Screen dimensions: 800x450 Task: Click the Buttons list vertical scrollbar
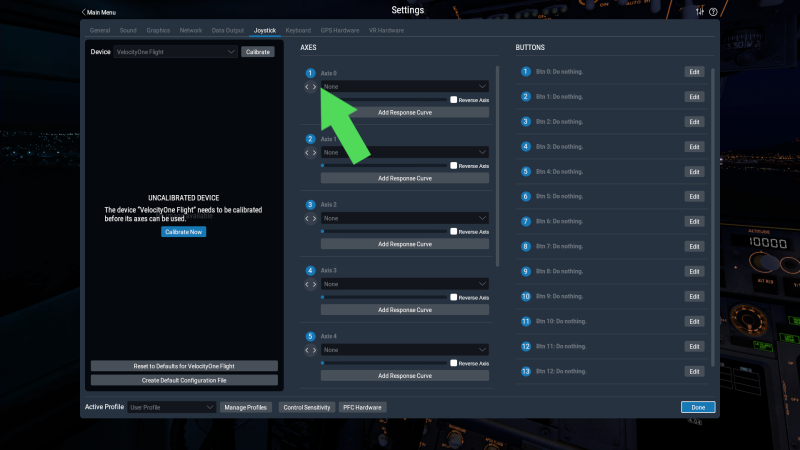713,217
